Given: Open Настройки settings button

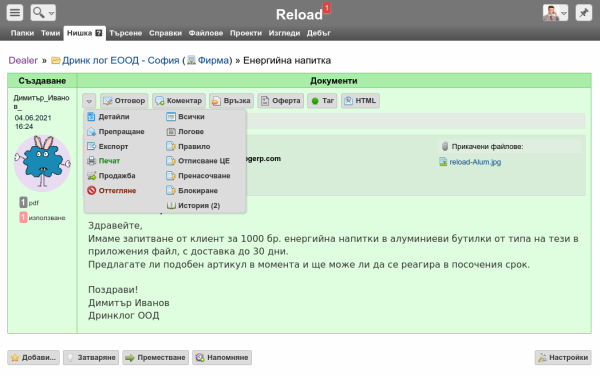Looking at the screenshot, I should (563, 358).
